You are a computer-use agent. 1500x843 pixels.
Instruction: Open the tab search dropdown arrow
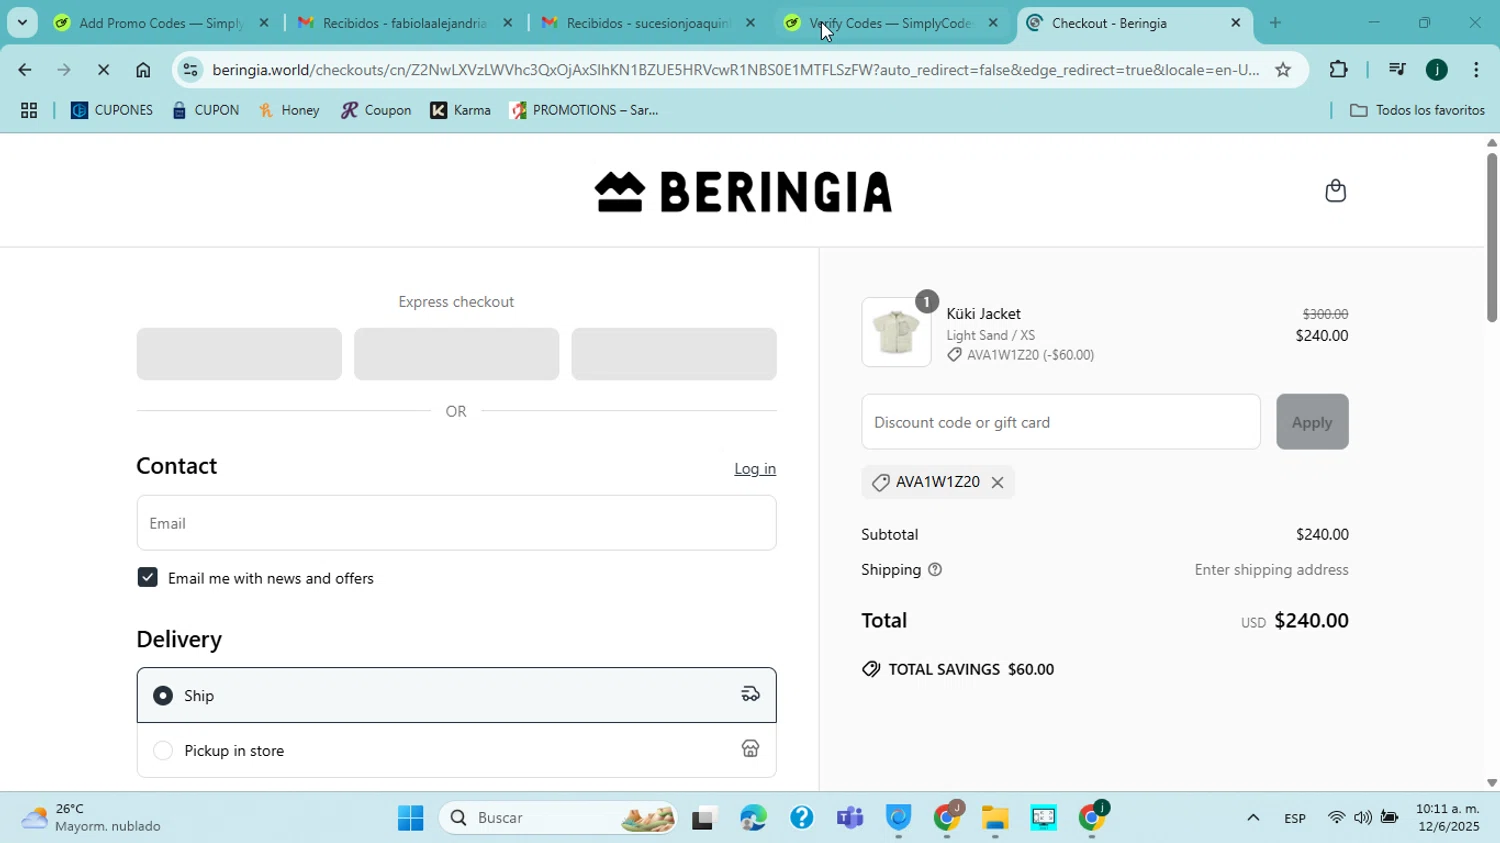click(x=22, y=23)
